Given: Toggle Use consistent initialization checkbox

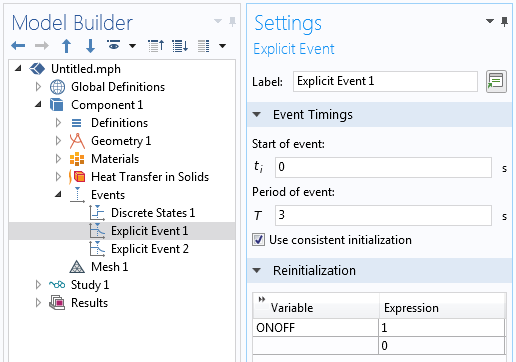Looking at the screenshot, I should (259, 240).
